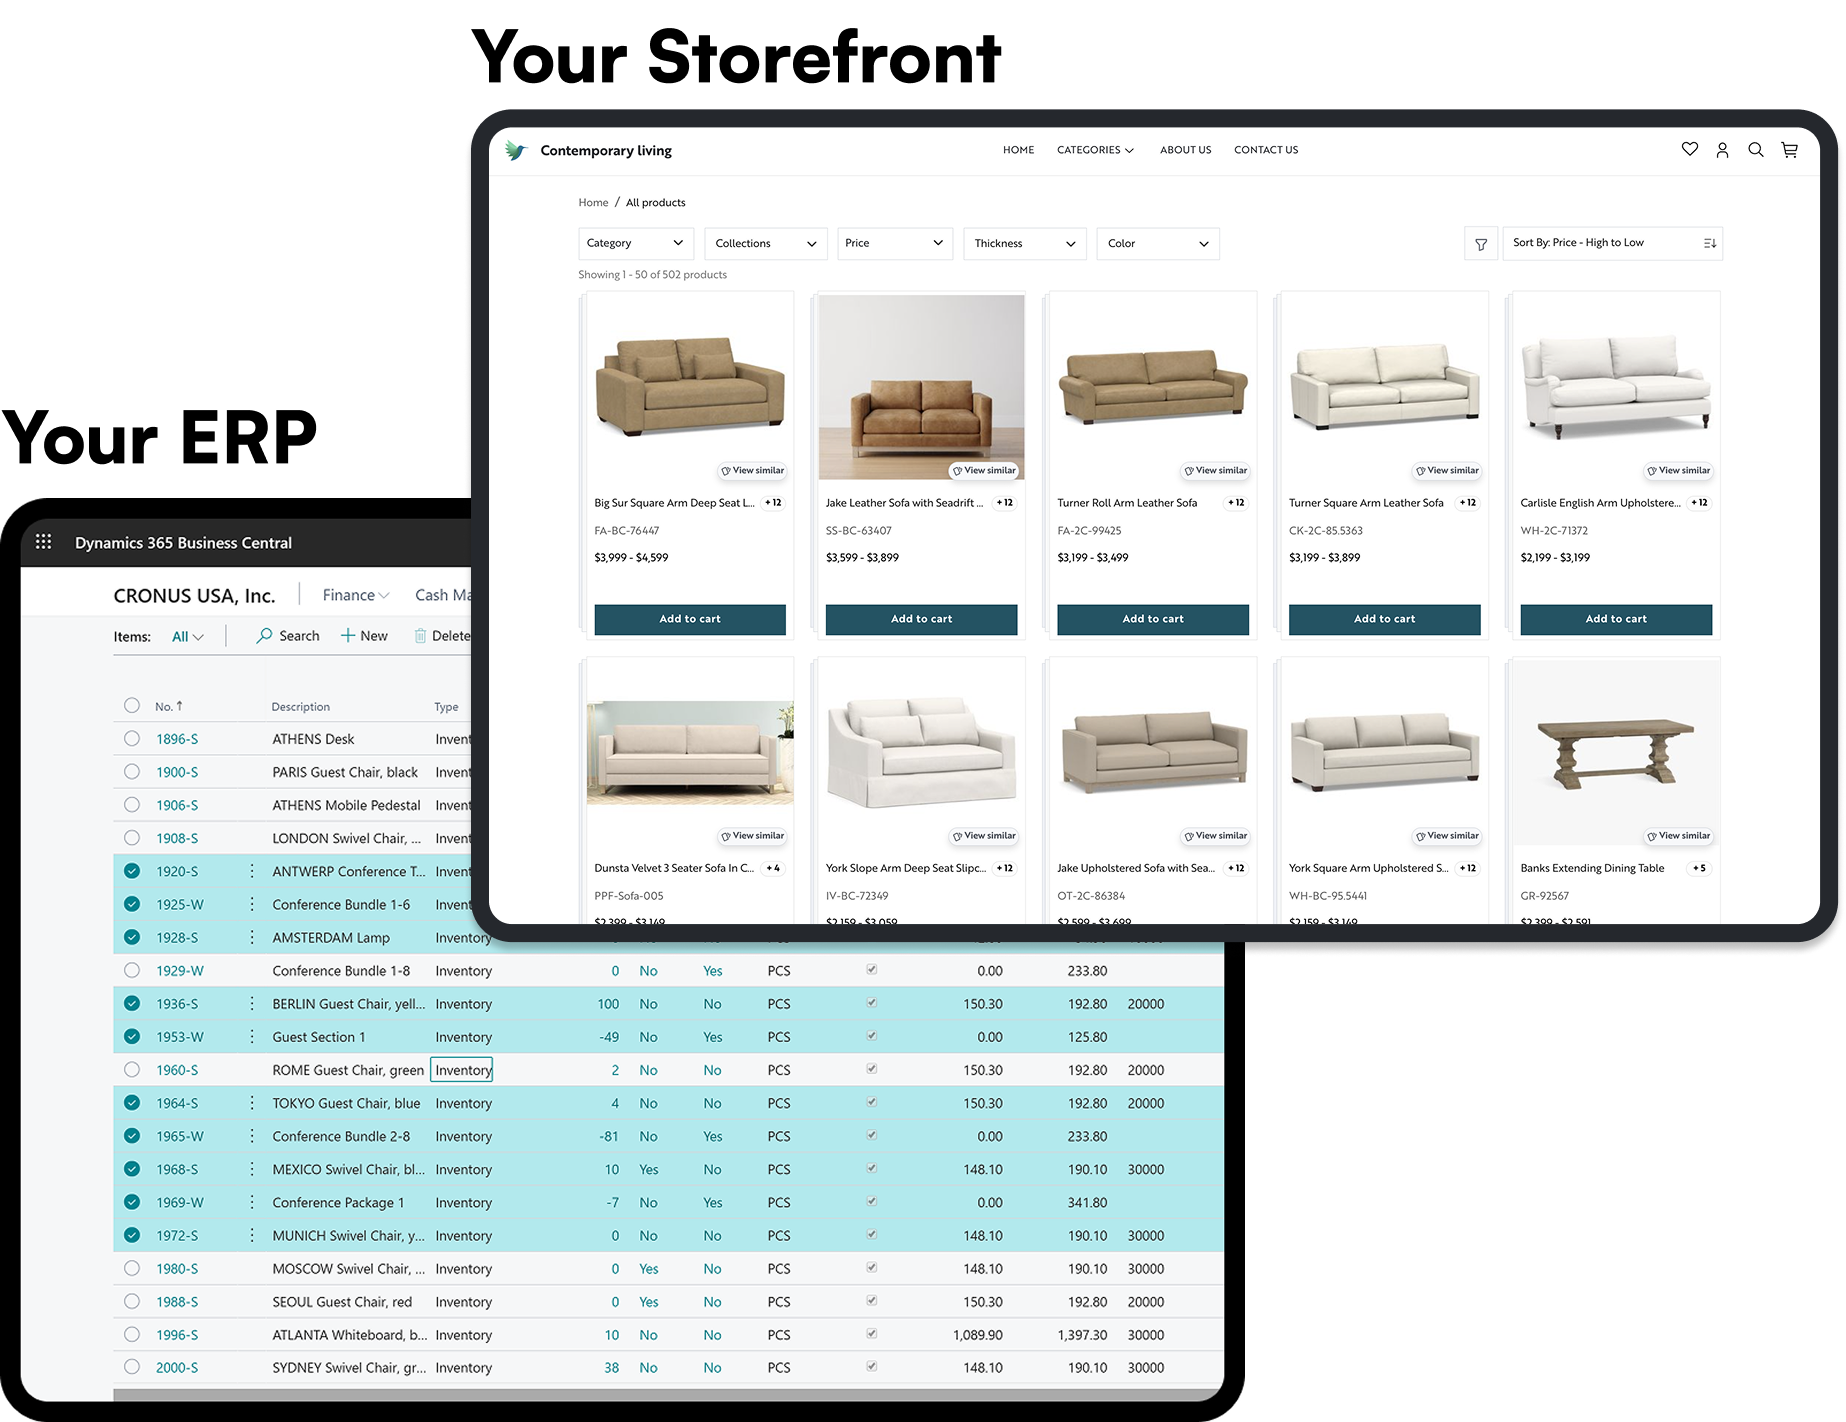This screenshot has width=1846, height=1422.
Task: Click the user account icon
Action: 1722,150
